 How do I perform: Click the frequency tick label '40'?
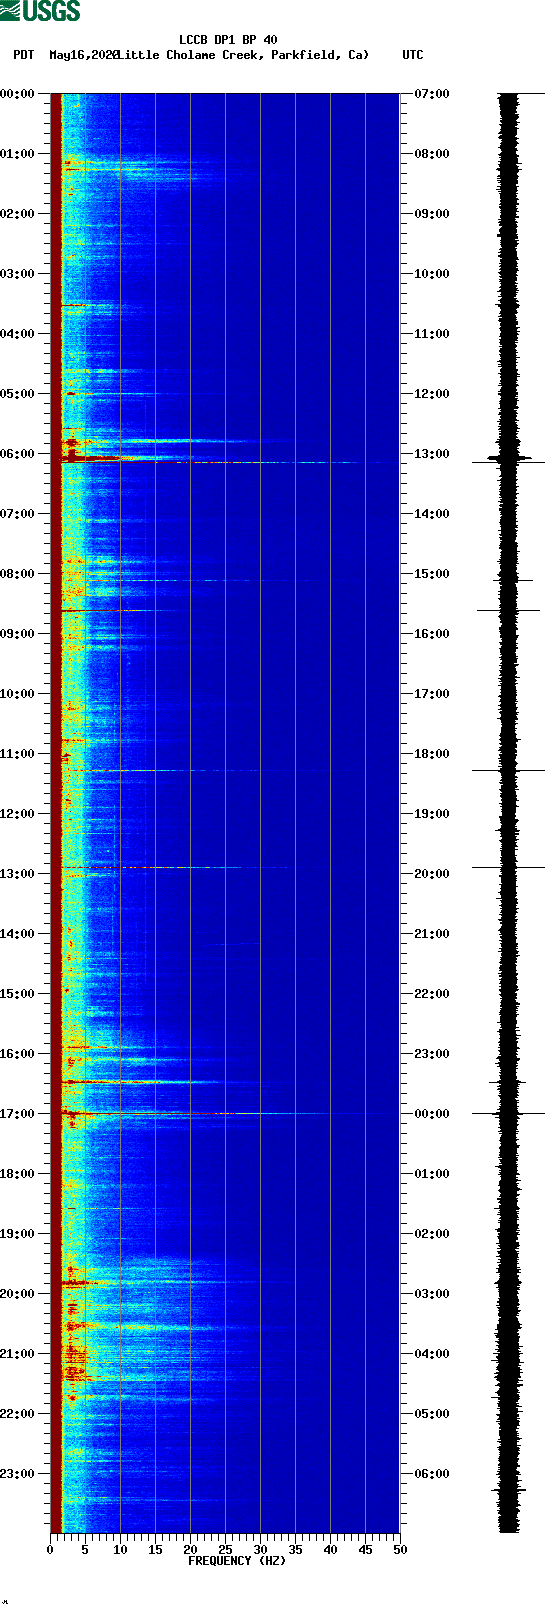tap(330, 1551)
